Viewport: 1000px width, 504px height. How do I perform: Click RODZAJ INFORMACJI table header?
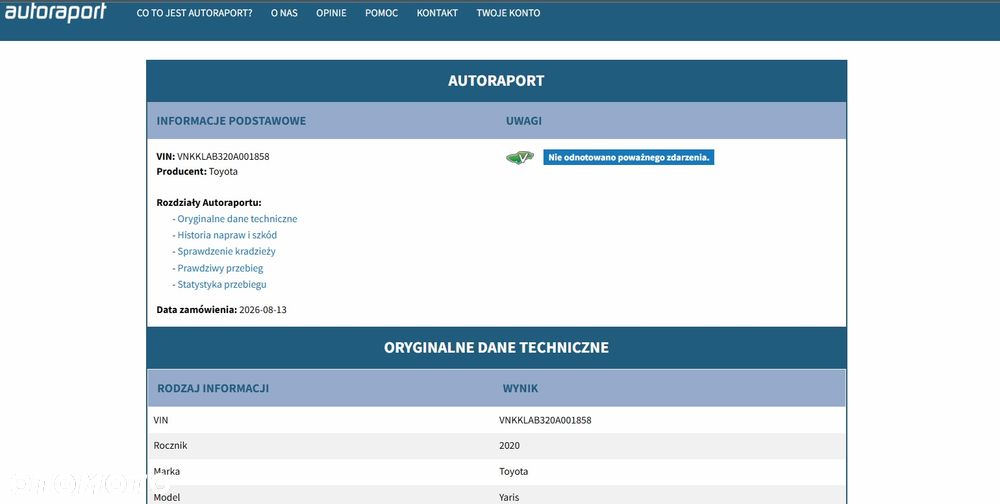(x=213, y=388)
